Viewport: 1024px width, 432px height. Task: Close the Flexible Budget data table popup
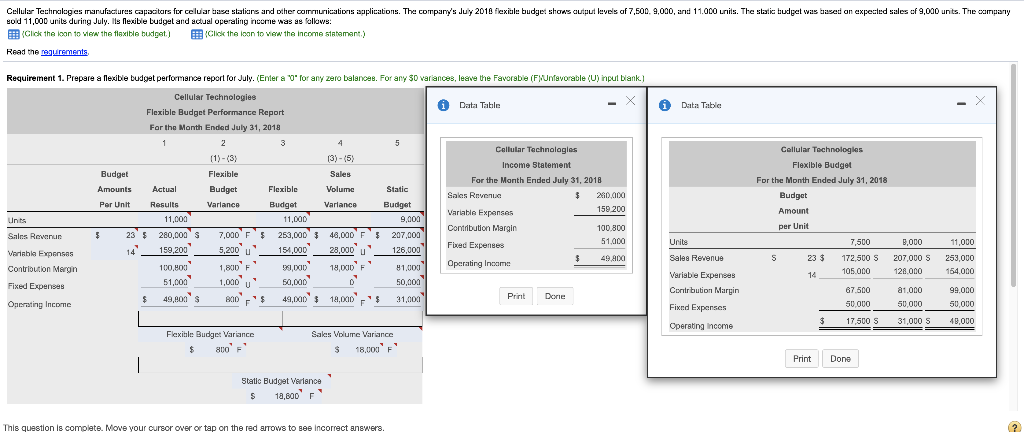(980, 100)
